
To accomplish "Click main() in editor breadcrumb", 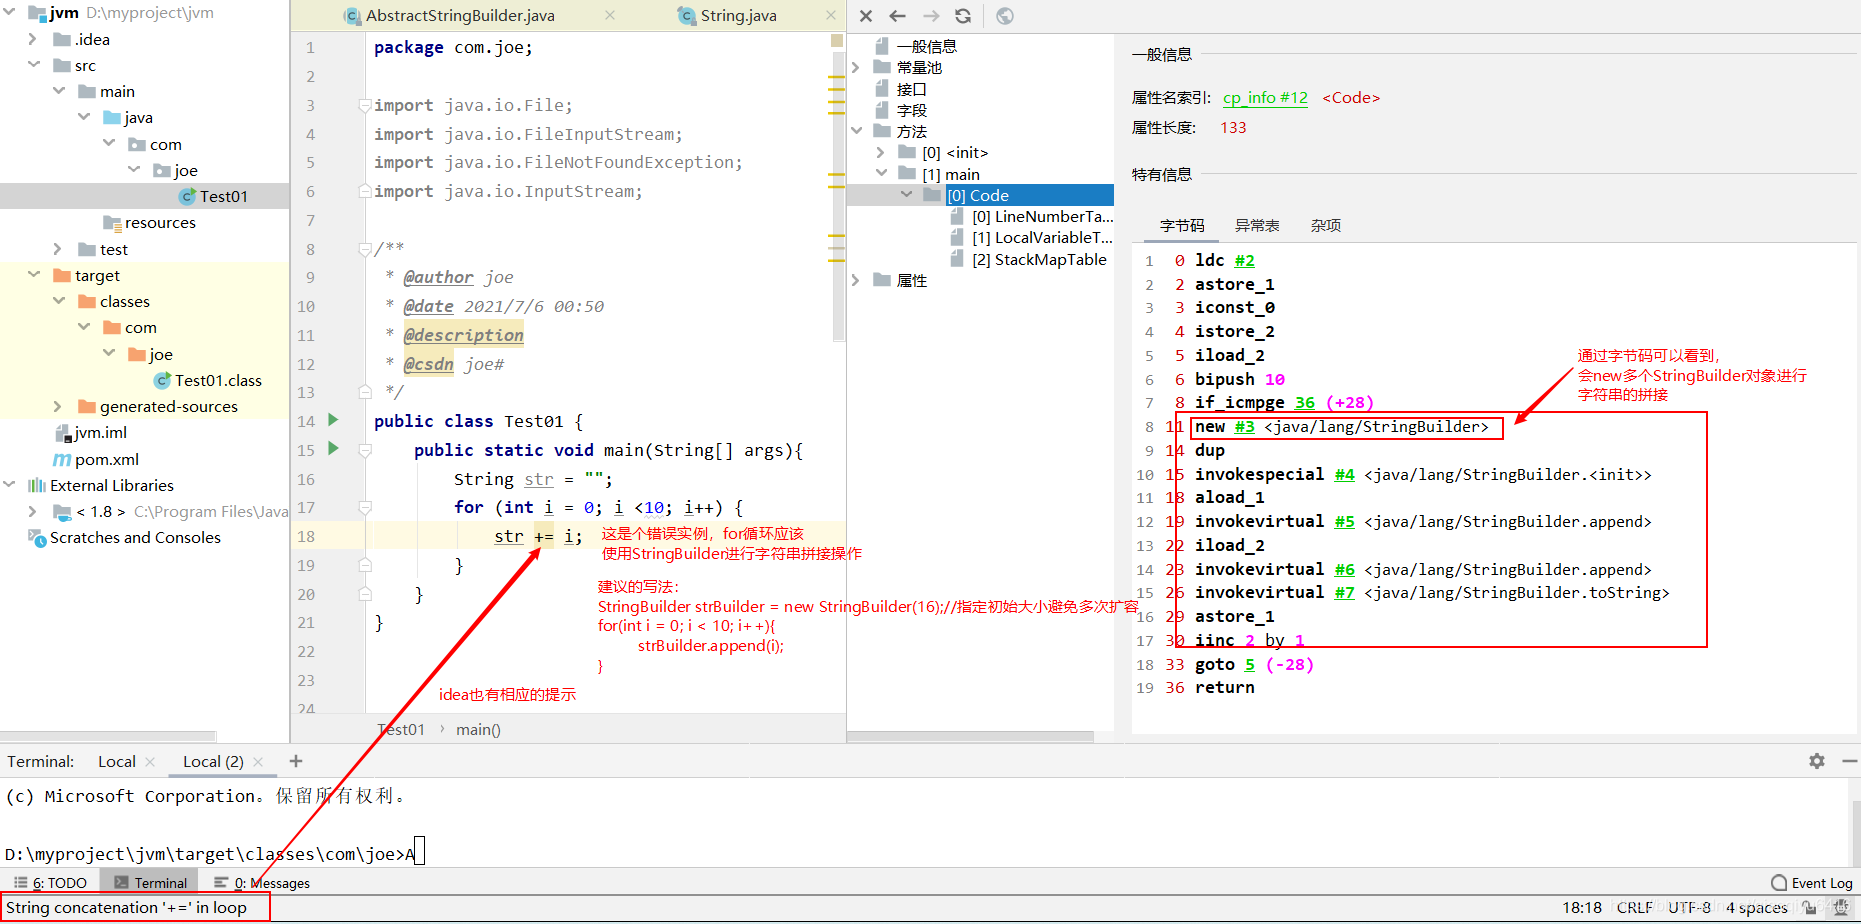I will click(478, 729).
